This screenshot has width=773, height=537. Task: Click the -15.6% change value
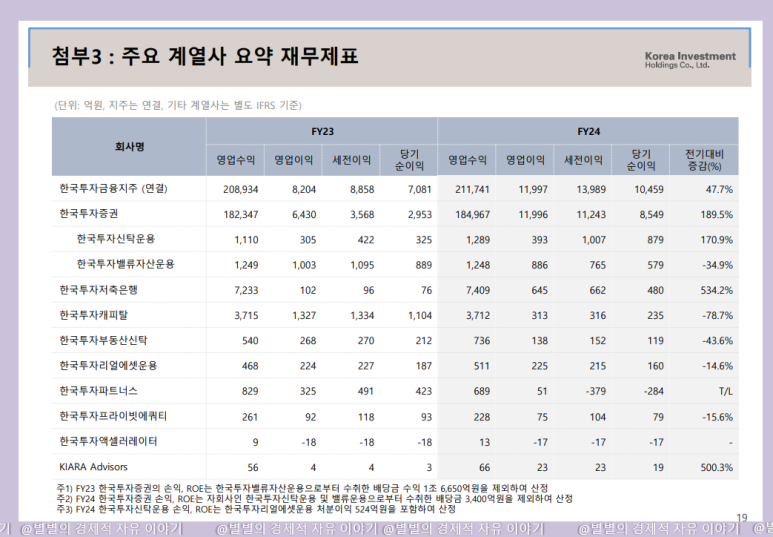[718, 417]
